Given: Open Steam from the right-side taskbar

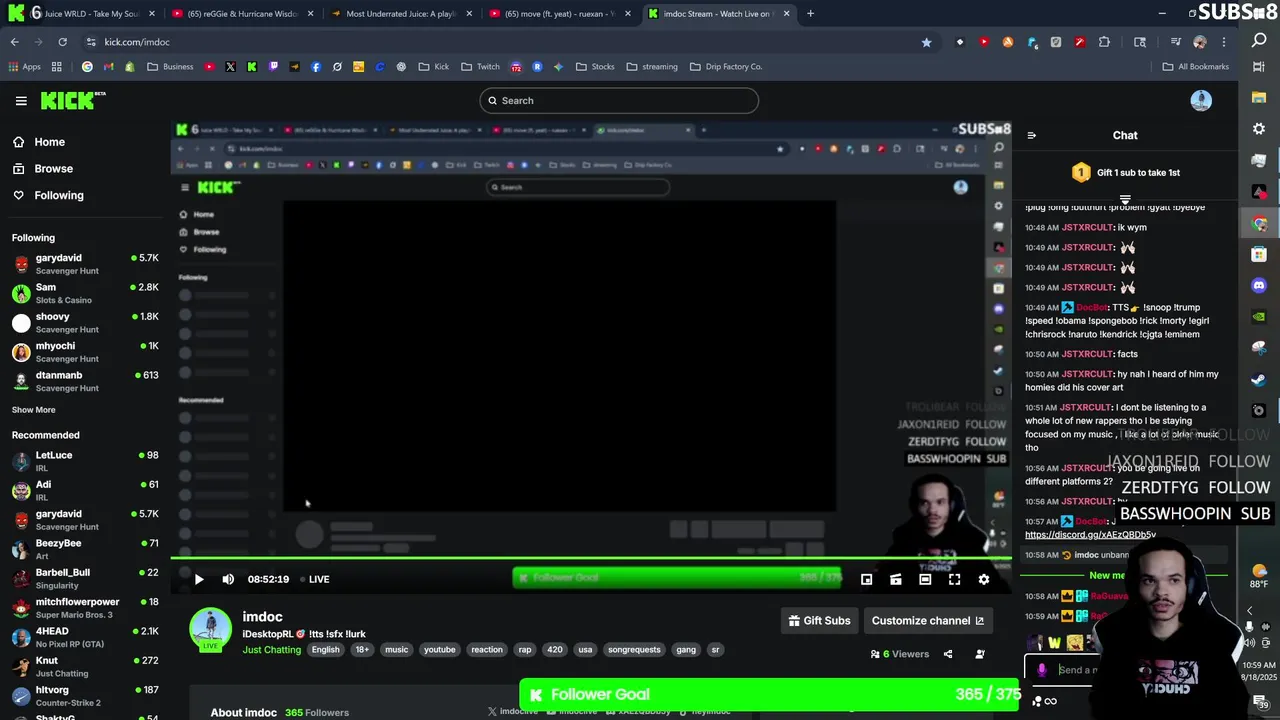Looking at the screenshot, I should point(1259,379).
